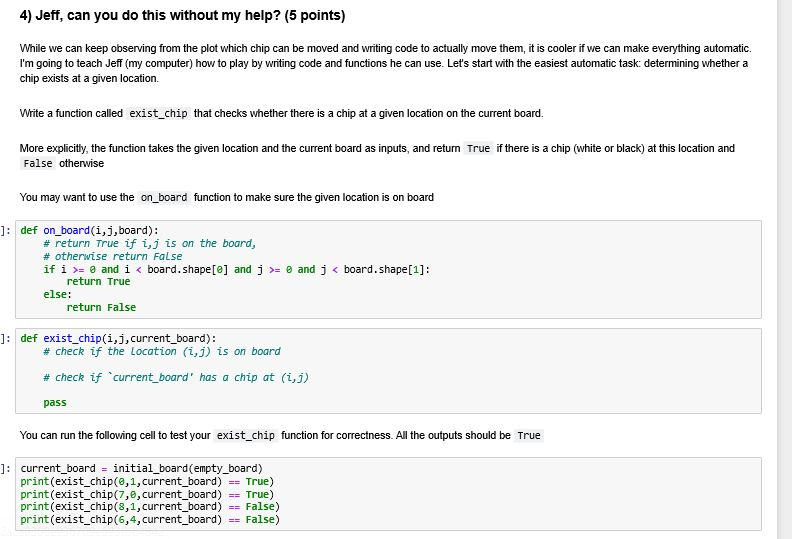Click the inline code "exist_chip" in the "Write a function called" sentence

(158, 113)
